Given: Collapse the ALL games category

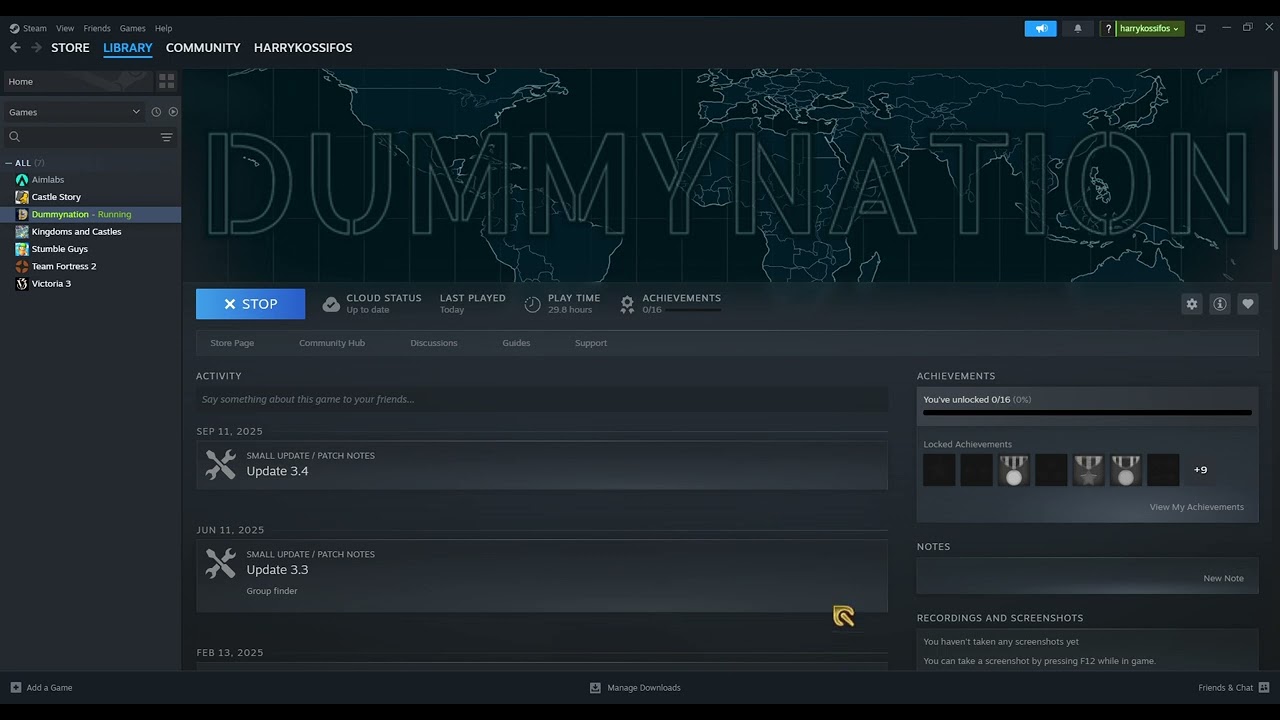Looking at the screenshot, I should [x=9, y=163].
